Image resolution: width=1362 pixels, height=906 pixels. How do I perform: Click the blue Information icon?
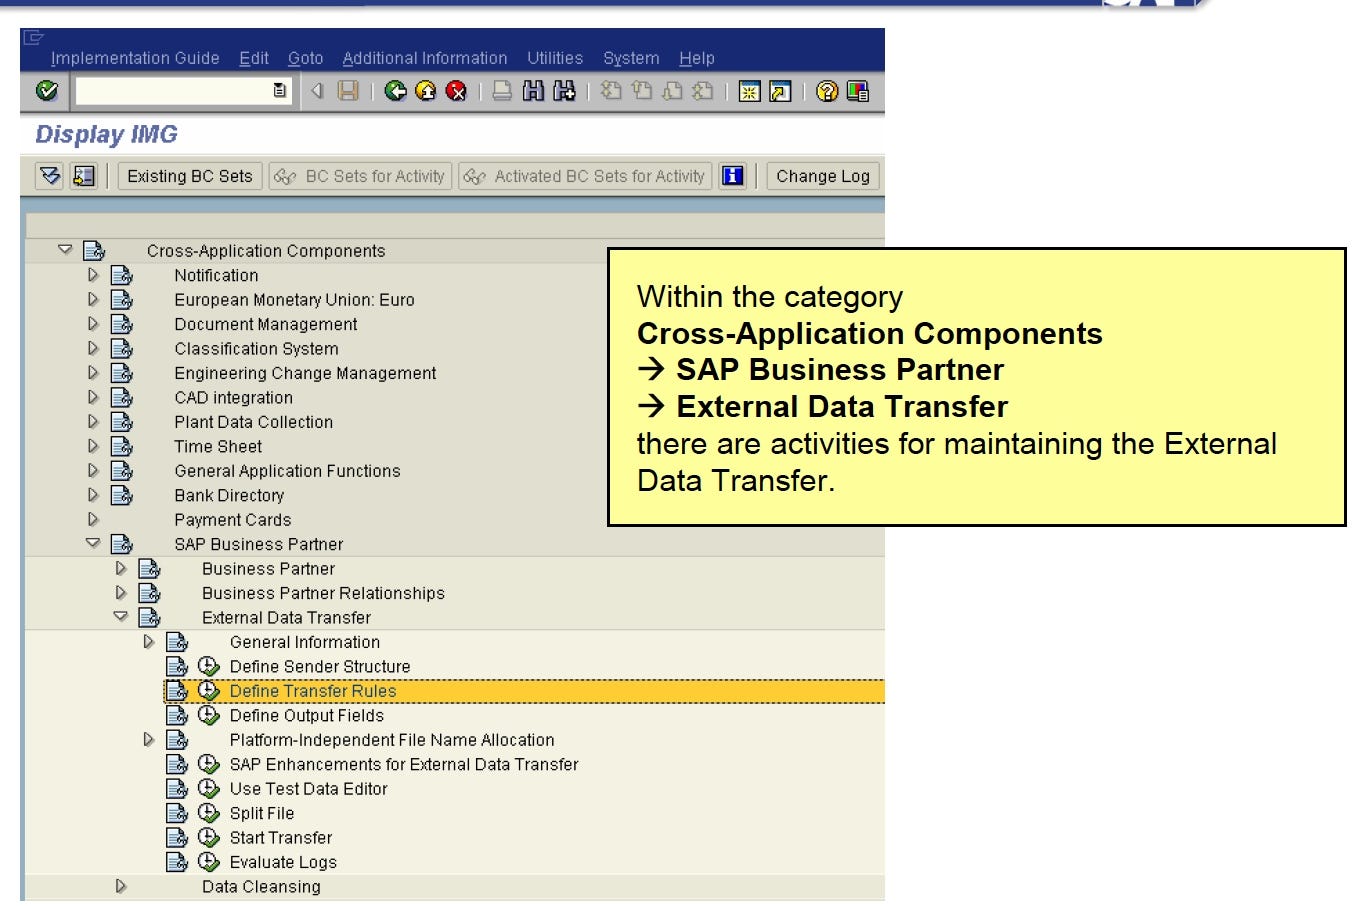733,176
